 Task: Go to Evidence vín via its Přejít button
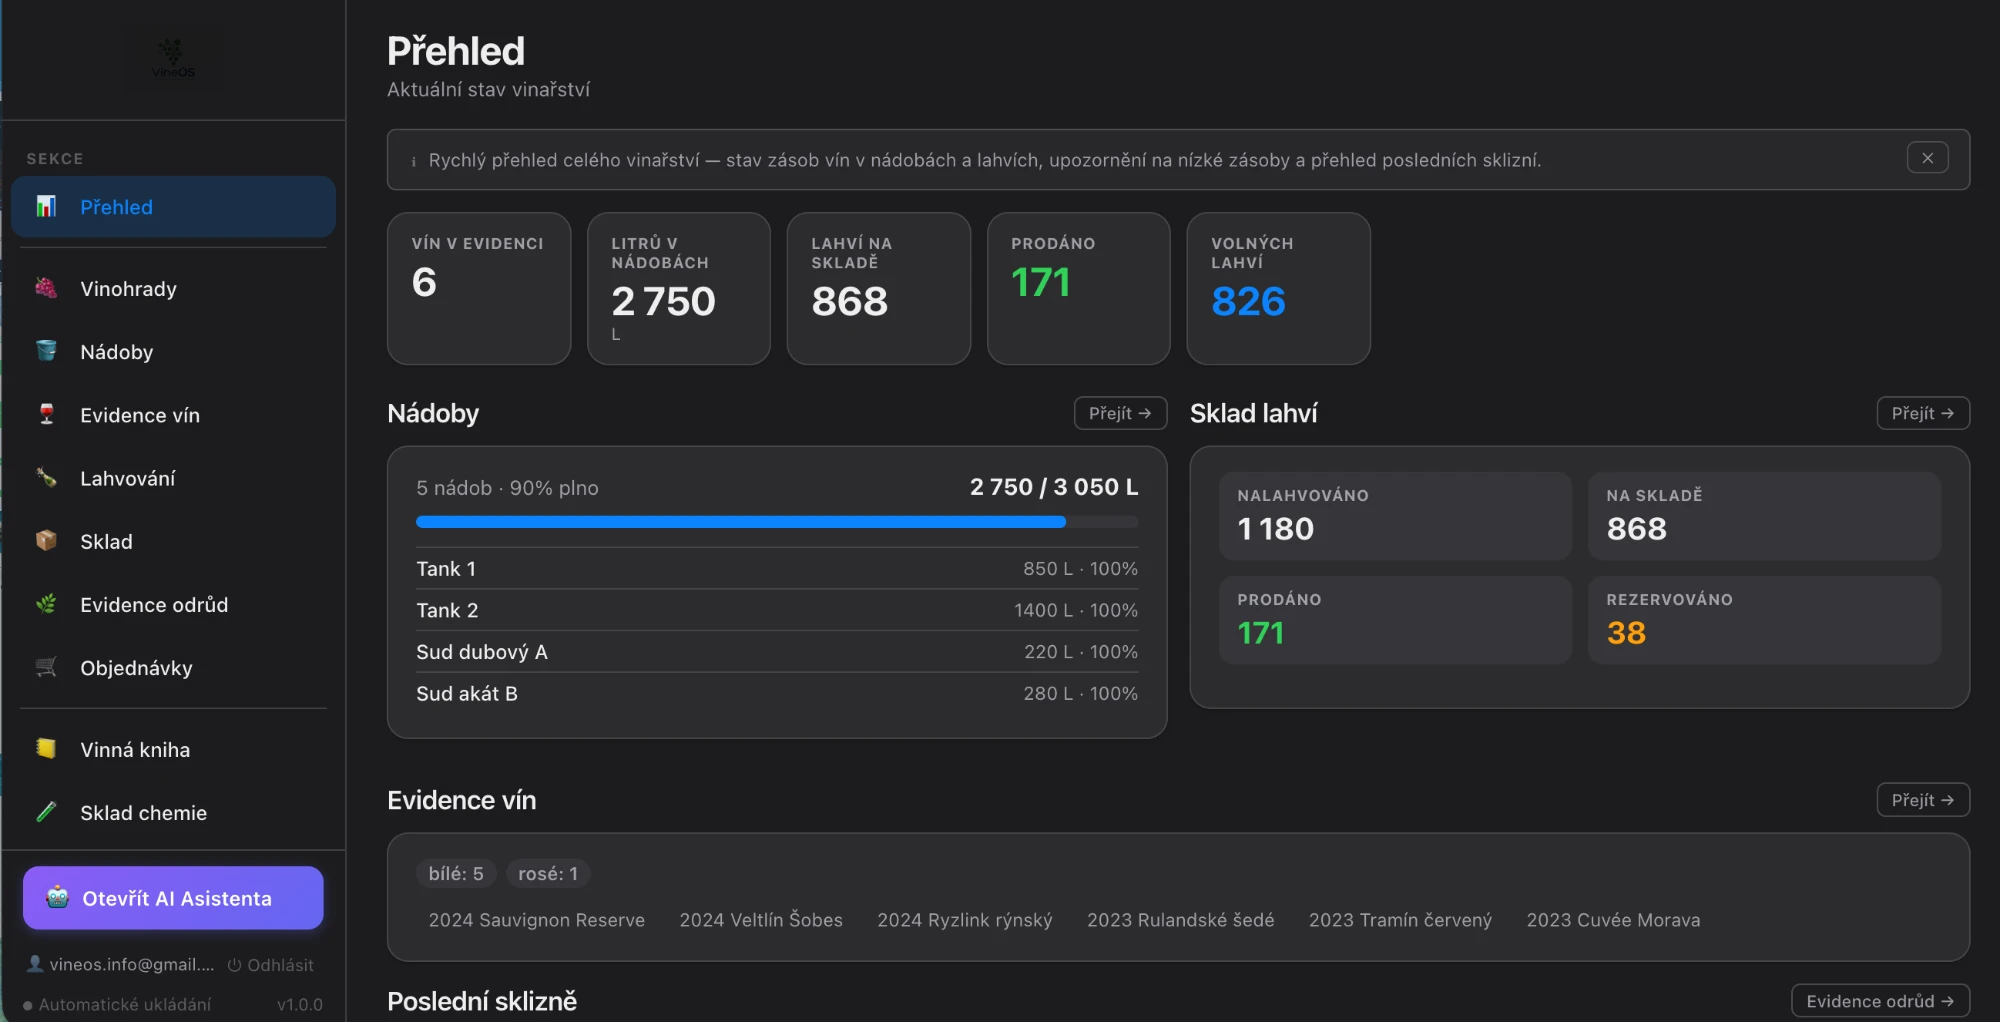tap(1922, 800)
